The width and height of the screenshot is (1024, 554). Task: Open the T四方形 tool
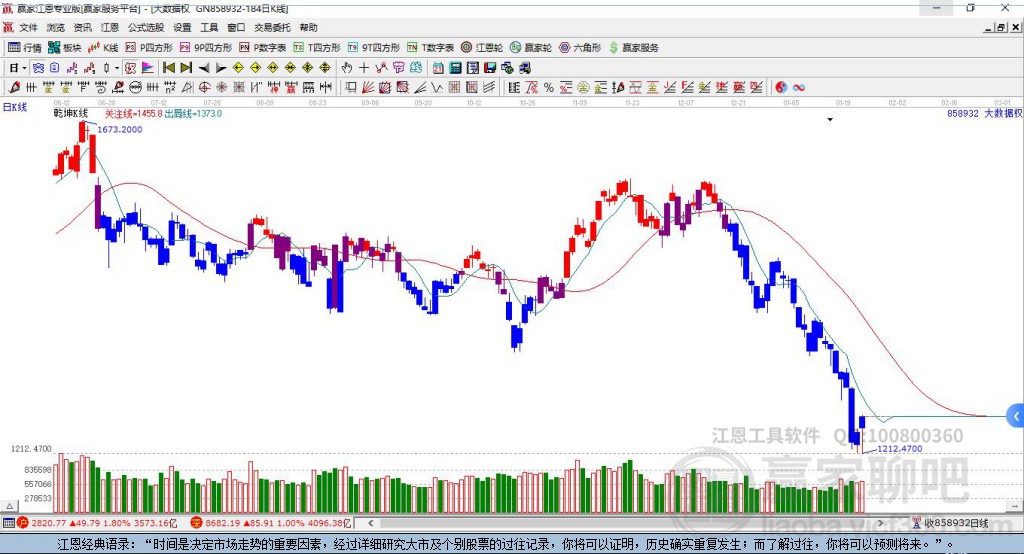coord(317,48)
